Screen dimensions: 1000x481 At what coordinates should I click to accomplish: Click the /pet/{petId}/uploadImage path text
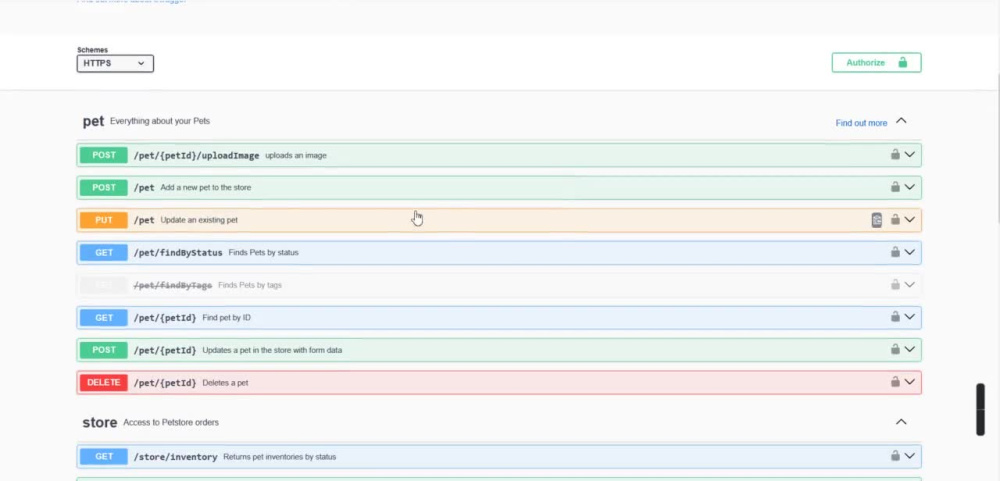click(196, 156)
